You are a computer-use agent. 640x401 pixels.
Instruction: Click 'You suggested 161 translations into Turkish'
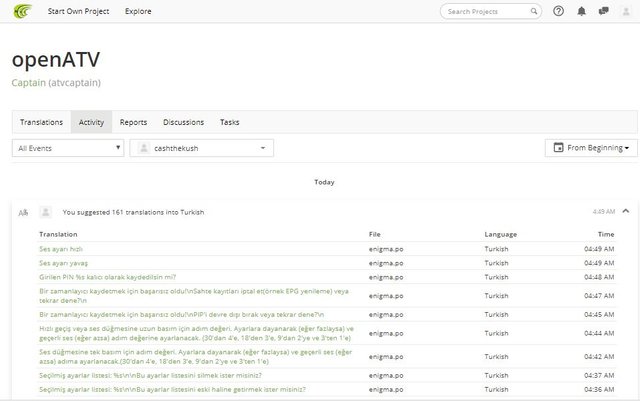133,212
